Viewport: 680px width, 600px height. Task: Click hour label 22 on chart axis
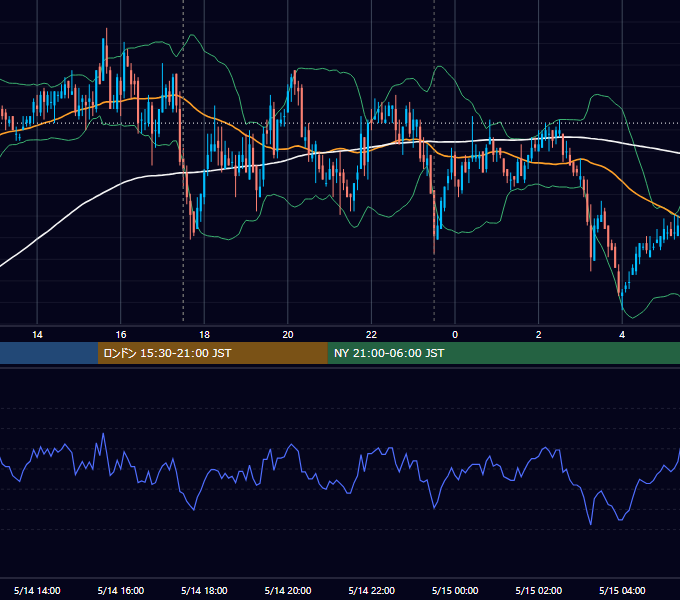click(371, 335)
